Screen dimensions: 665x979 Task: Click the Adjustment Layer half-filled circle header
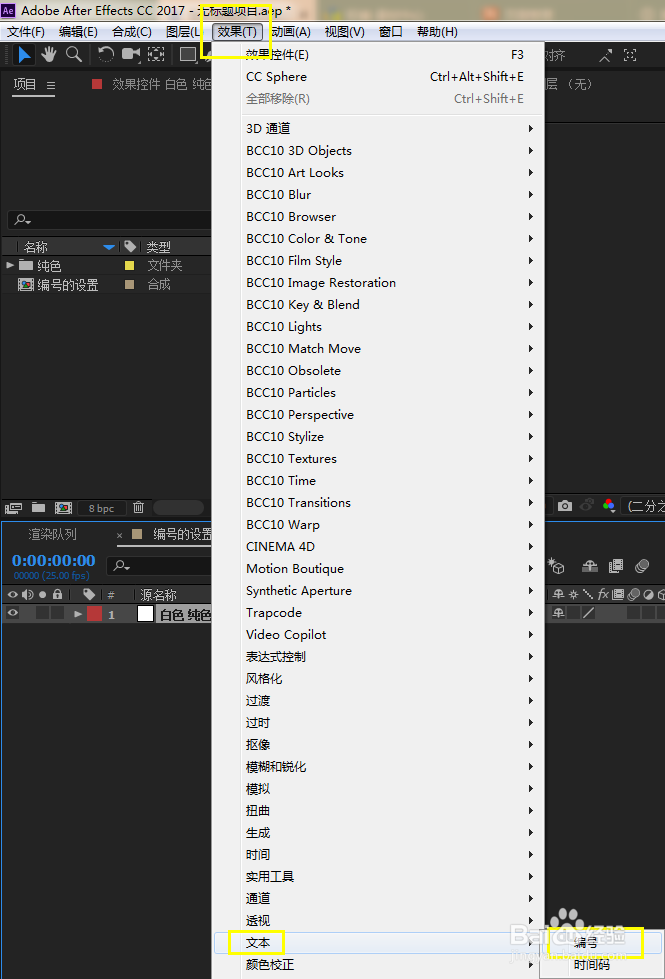[649, 594]
